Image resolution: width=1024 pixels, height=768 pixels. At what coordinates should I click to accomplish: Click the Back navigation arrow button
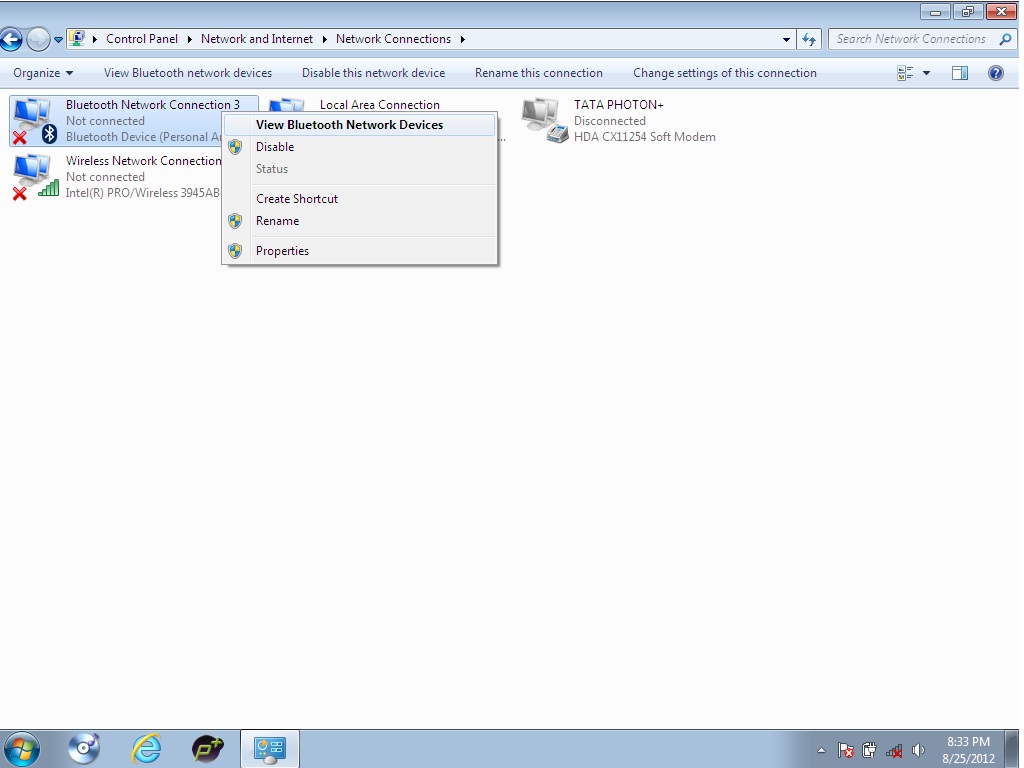tap(11, 40)
